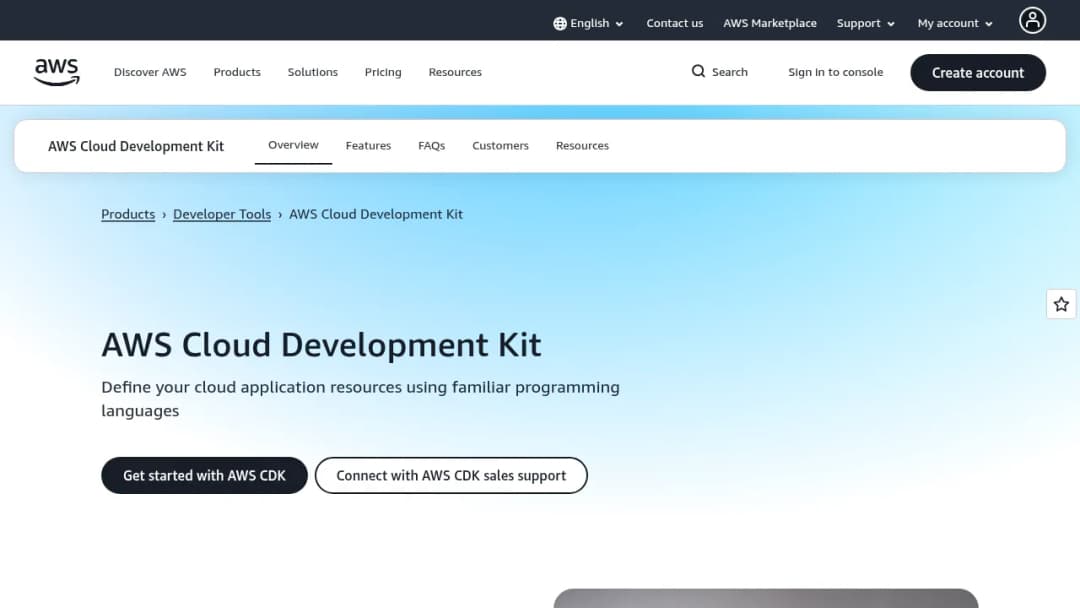
Task: Open the Resources menu in main navigation
Action: point(455,72)
